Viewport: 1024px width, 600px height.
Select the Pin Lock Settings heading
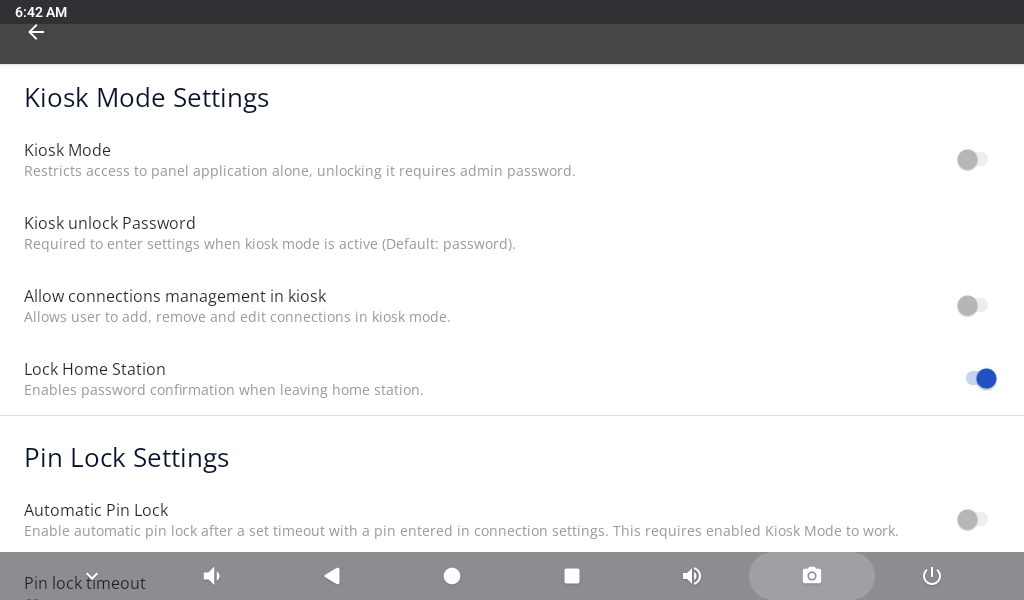click(126, 457)
